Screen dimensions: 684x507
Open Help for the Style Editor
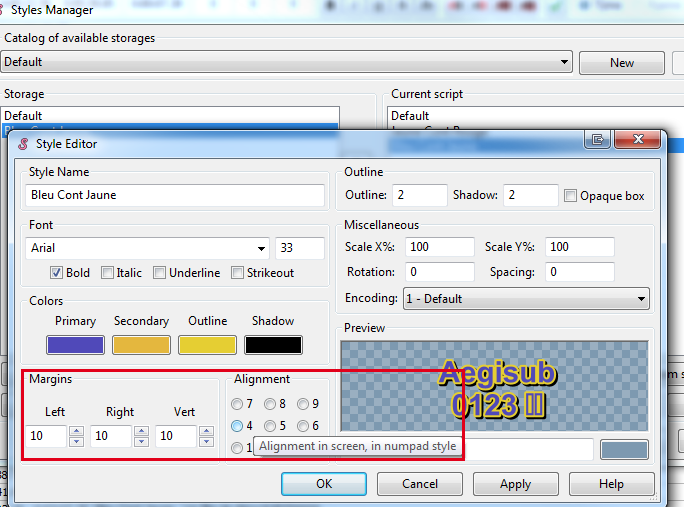pos(612,484)
